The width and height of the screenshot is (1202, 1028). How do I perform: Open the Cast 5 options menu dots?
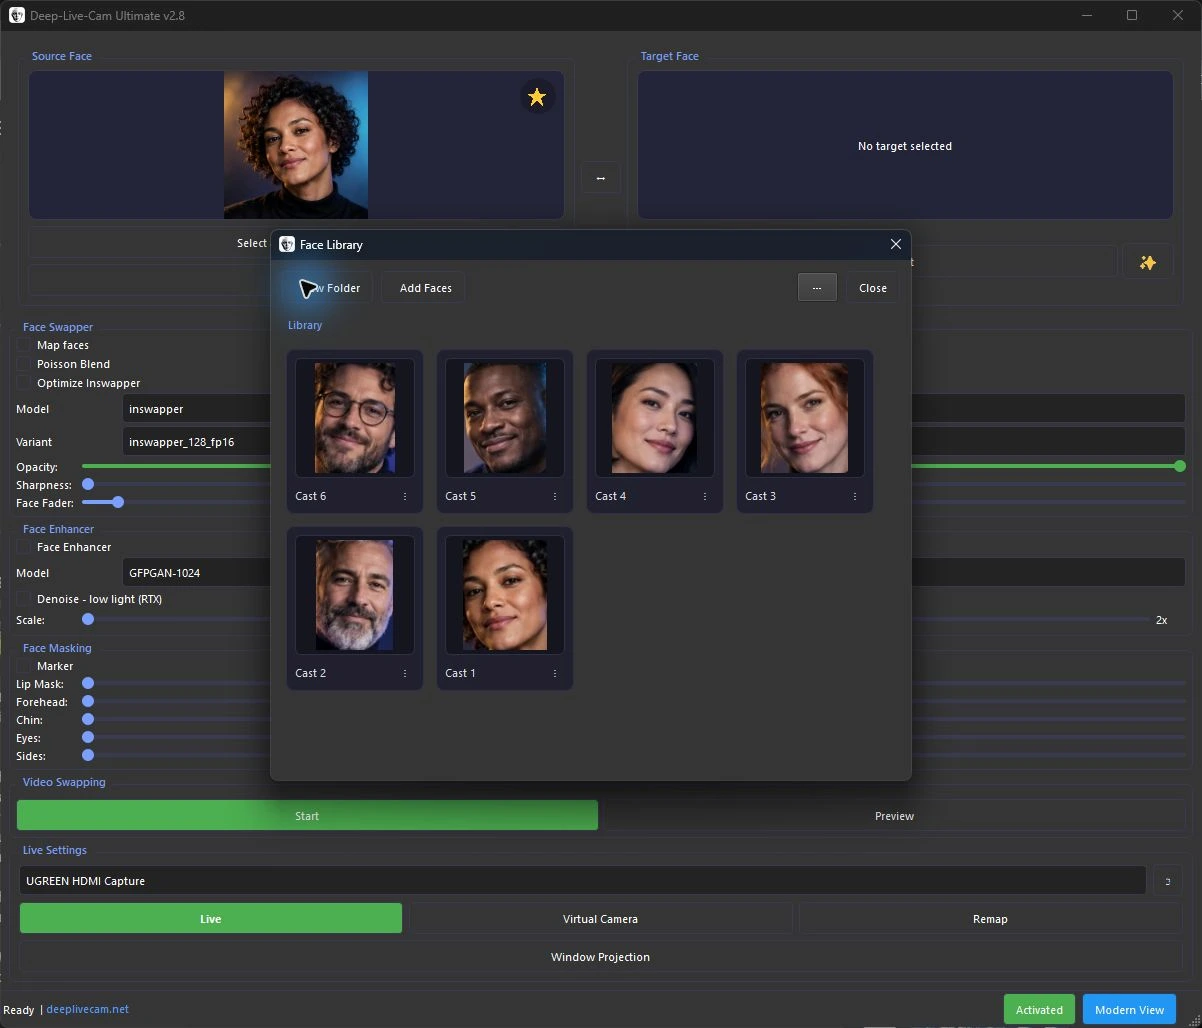pyautogui.click(x=555, y=496)
